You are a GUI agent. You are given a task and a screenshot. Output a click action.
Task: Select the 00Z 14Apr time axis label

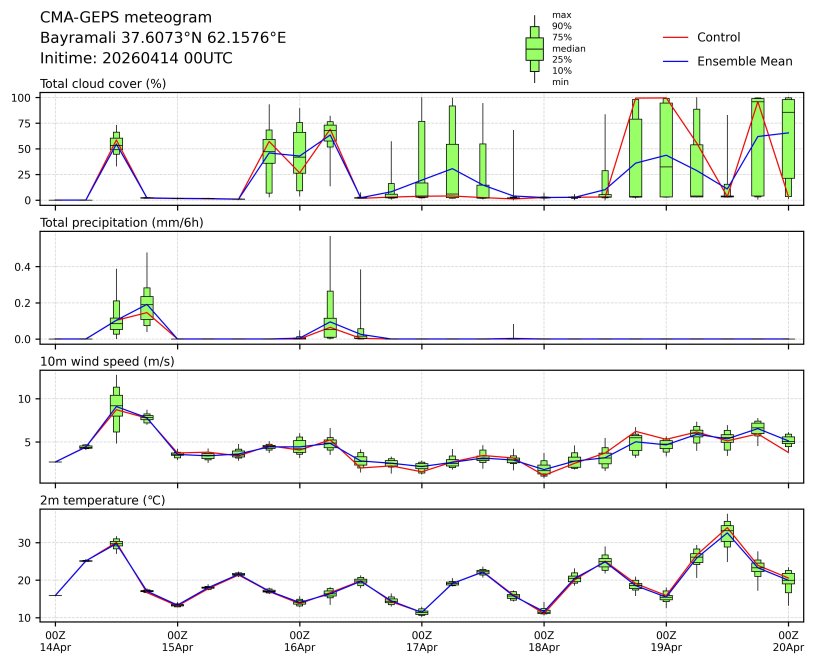(x=55, y=641)
